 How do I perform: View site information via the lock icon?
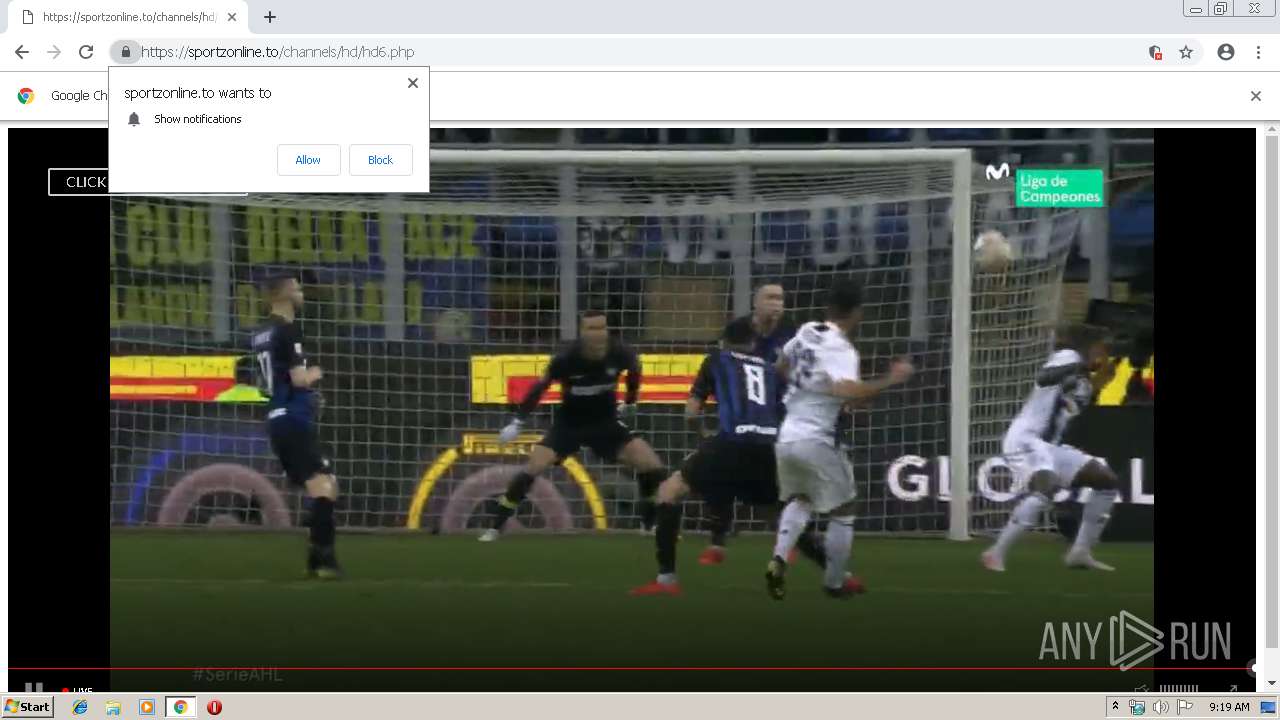(x=125, y=52)
